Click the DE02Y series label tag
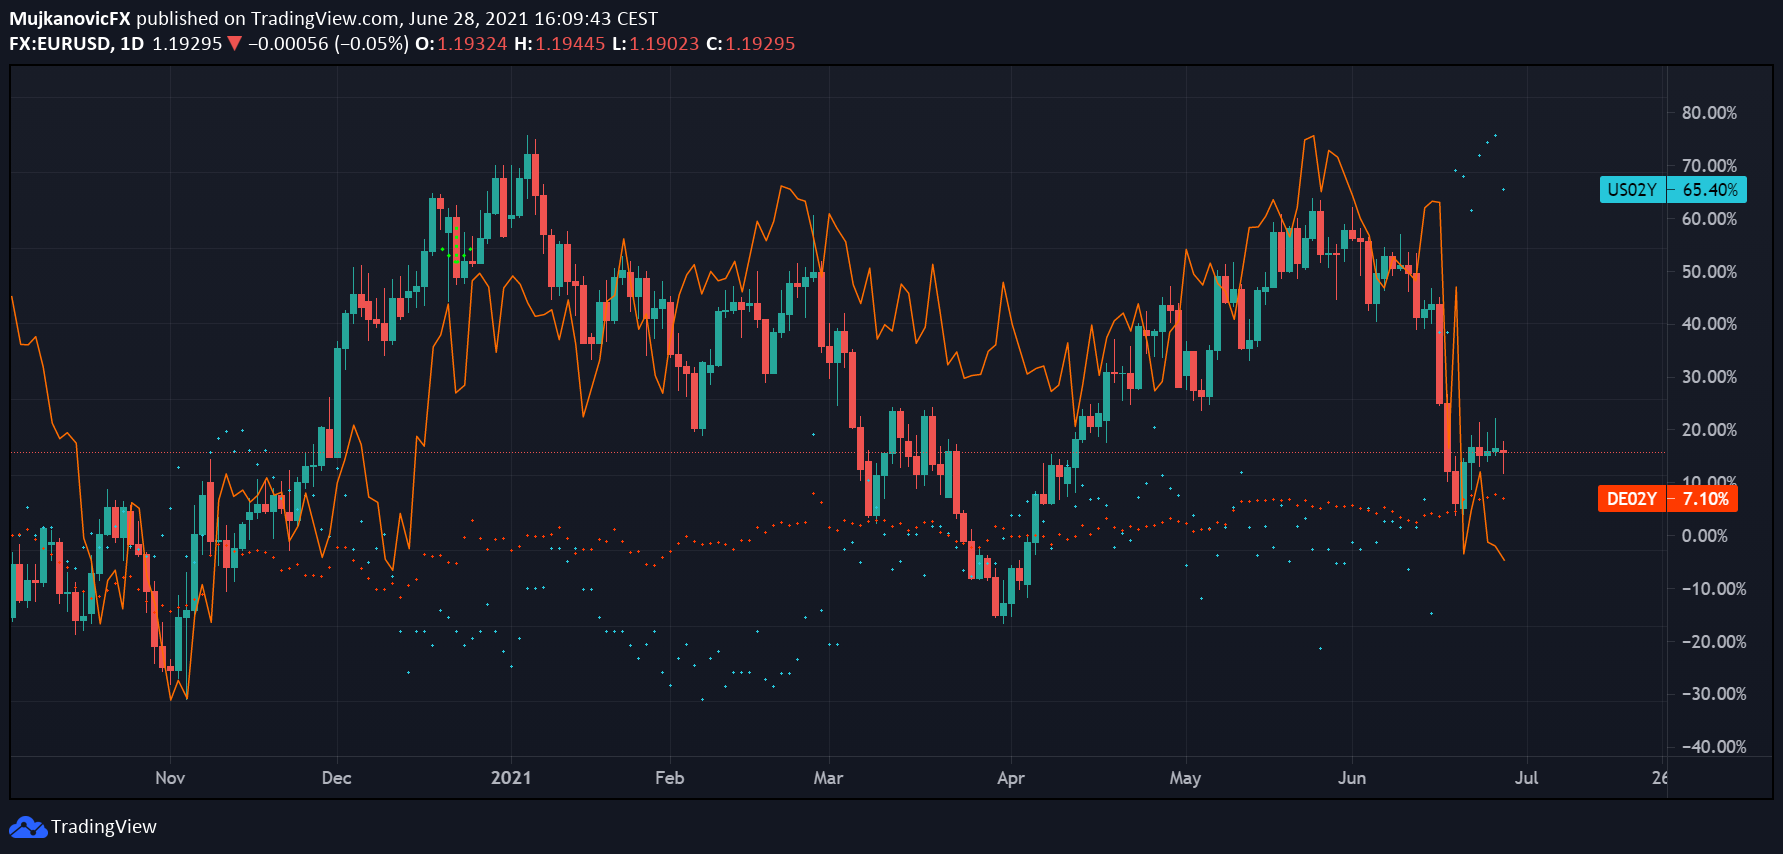Screen dimensions: 1783x854 point(1632,499)
